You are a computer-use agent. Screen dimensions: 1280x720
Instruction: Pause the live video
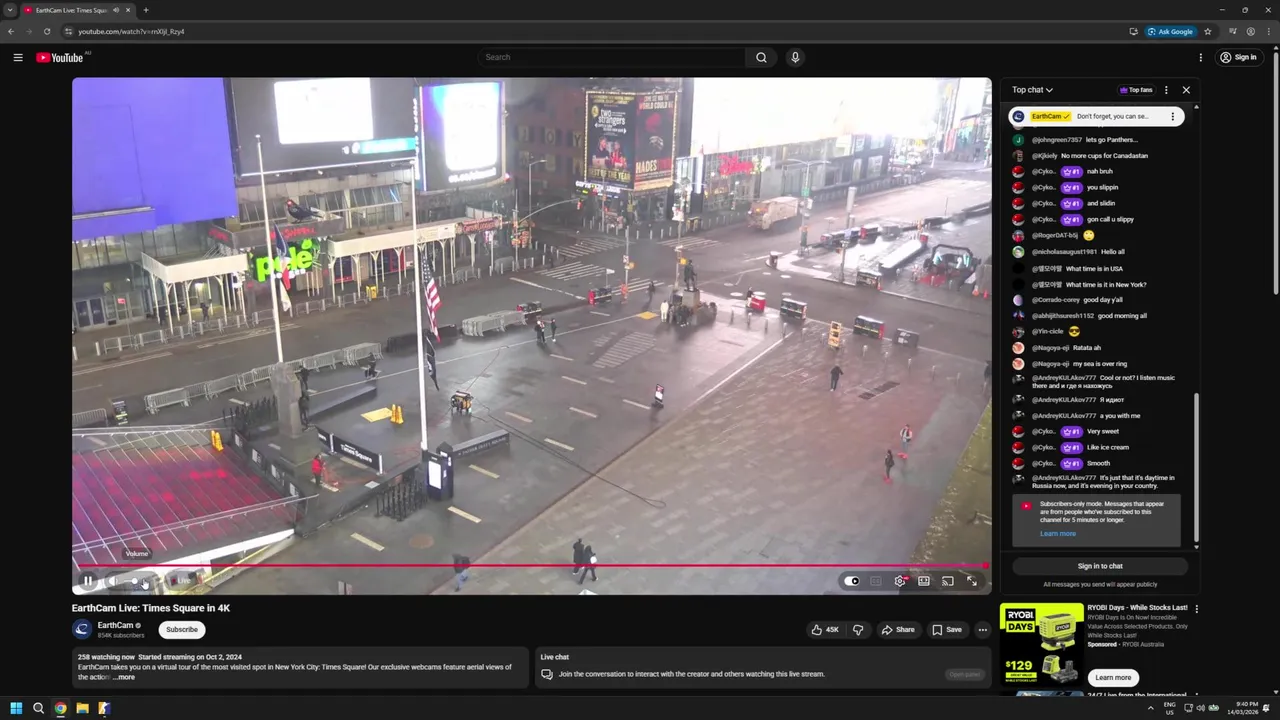[x=88, y=580]
